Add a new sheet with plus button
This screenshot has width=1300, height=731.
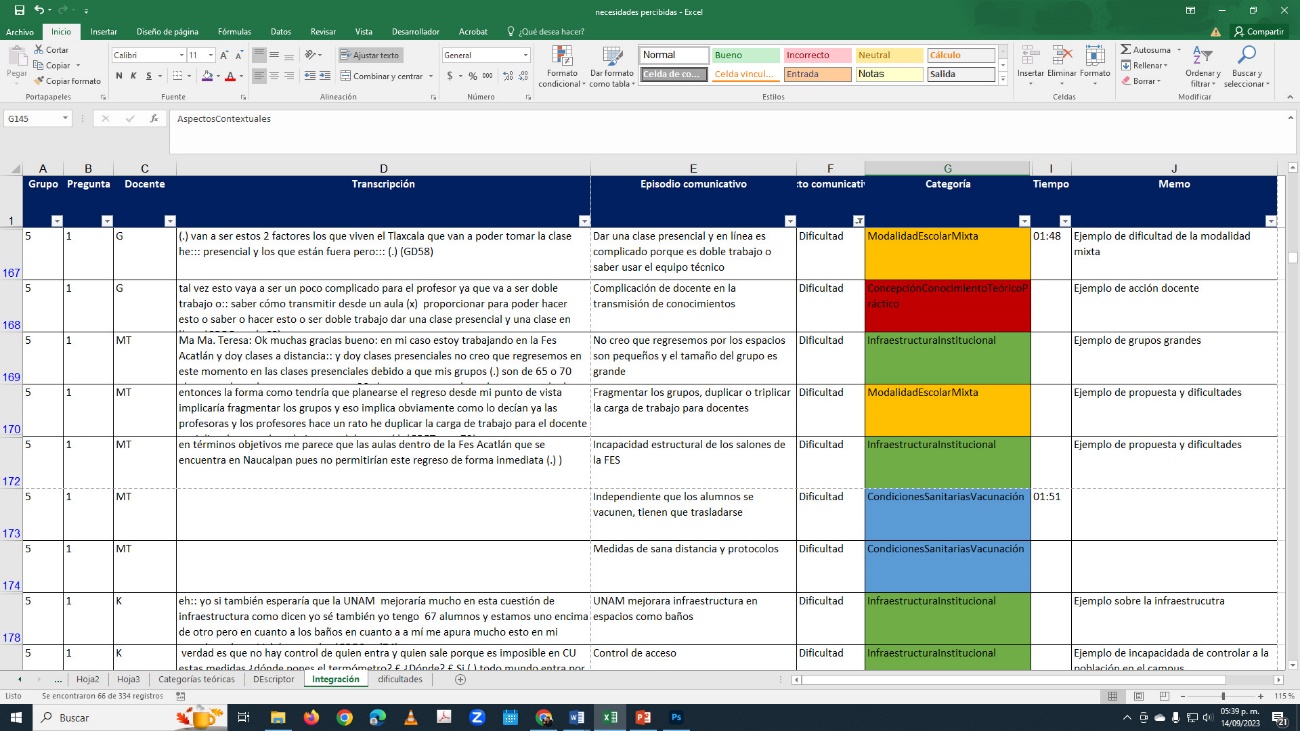tap(460, 679)
